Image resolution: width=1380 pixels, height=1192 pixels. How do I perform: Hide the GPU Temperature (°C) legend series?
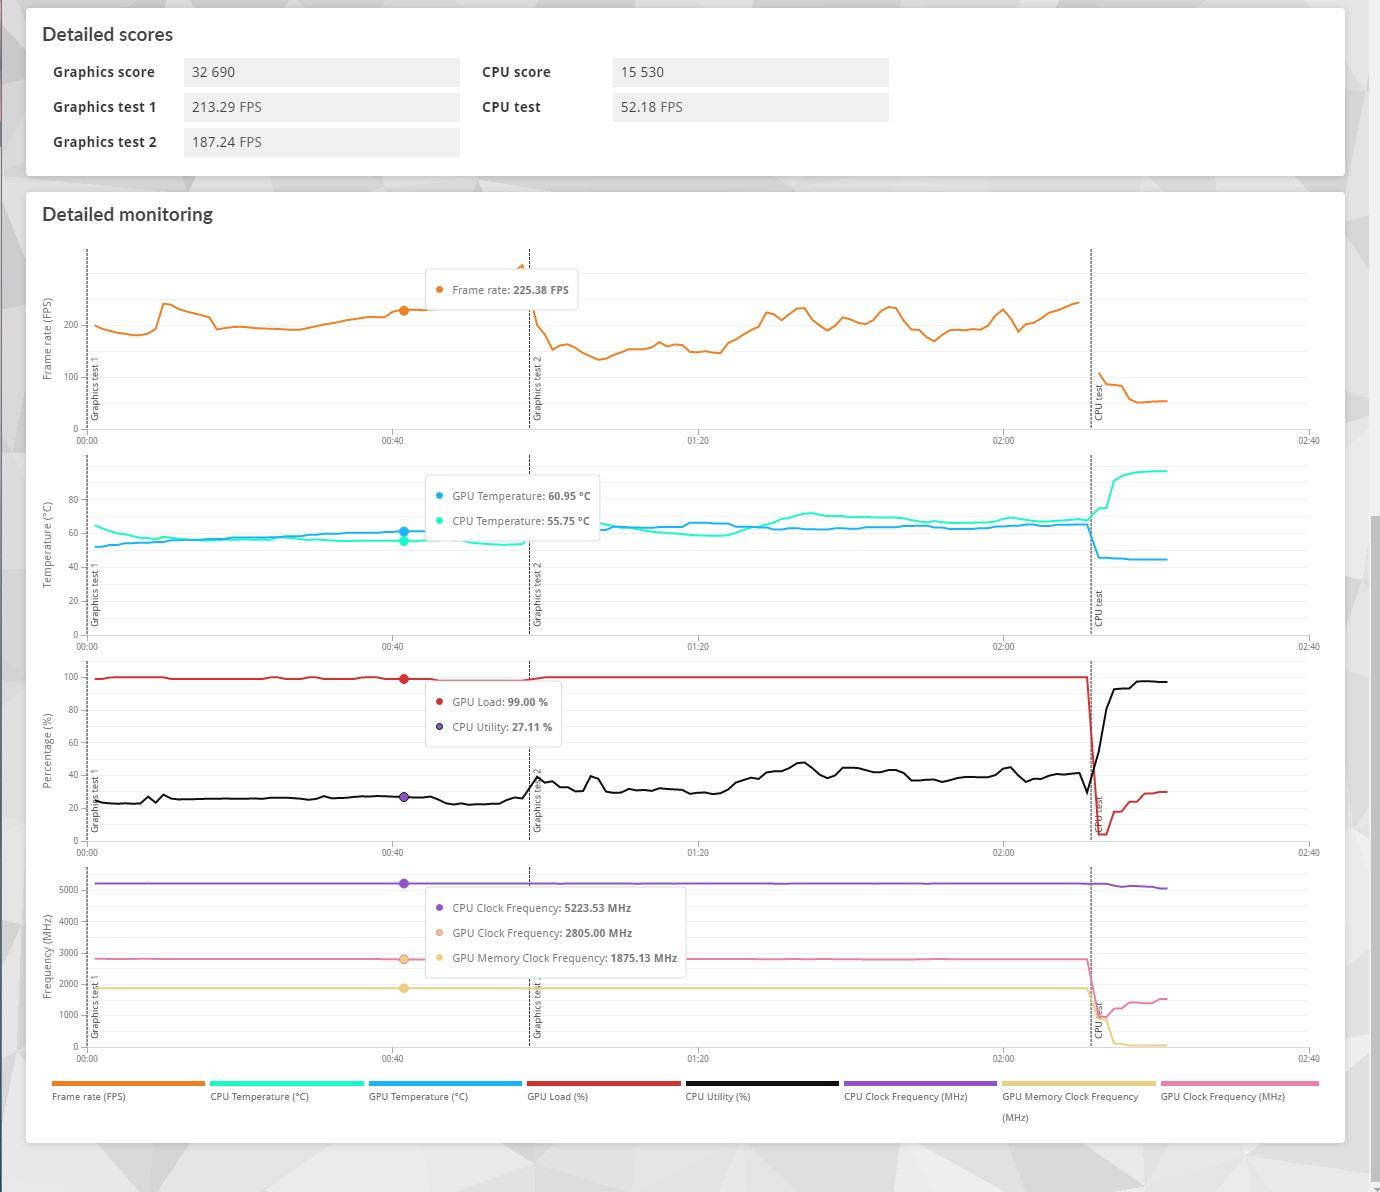tap(418, 1097)
